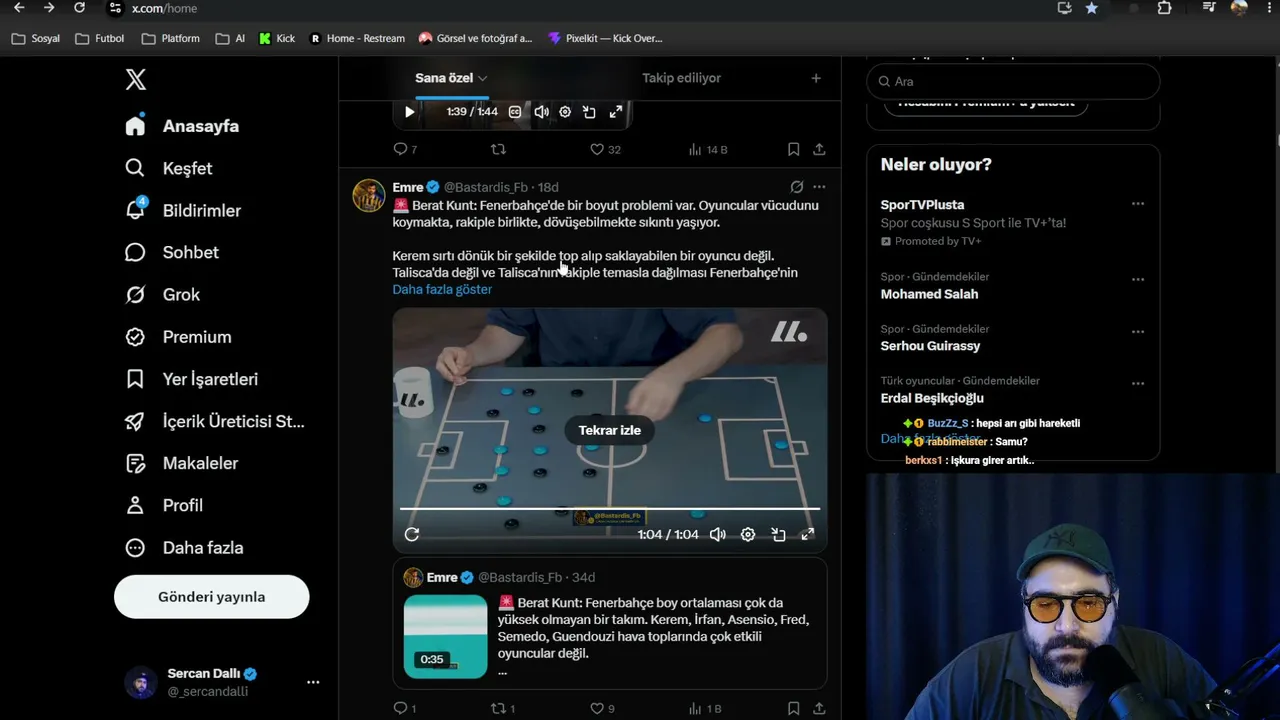Open Makaleler articles
Screen dimensions: 1280x720
point(181,463)
